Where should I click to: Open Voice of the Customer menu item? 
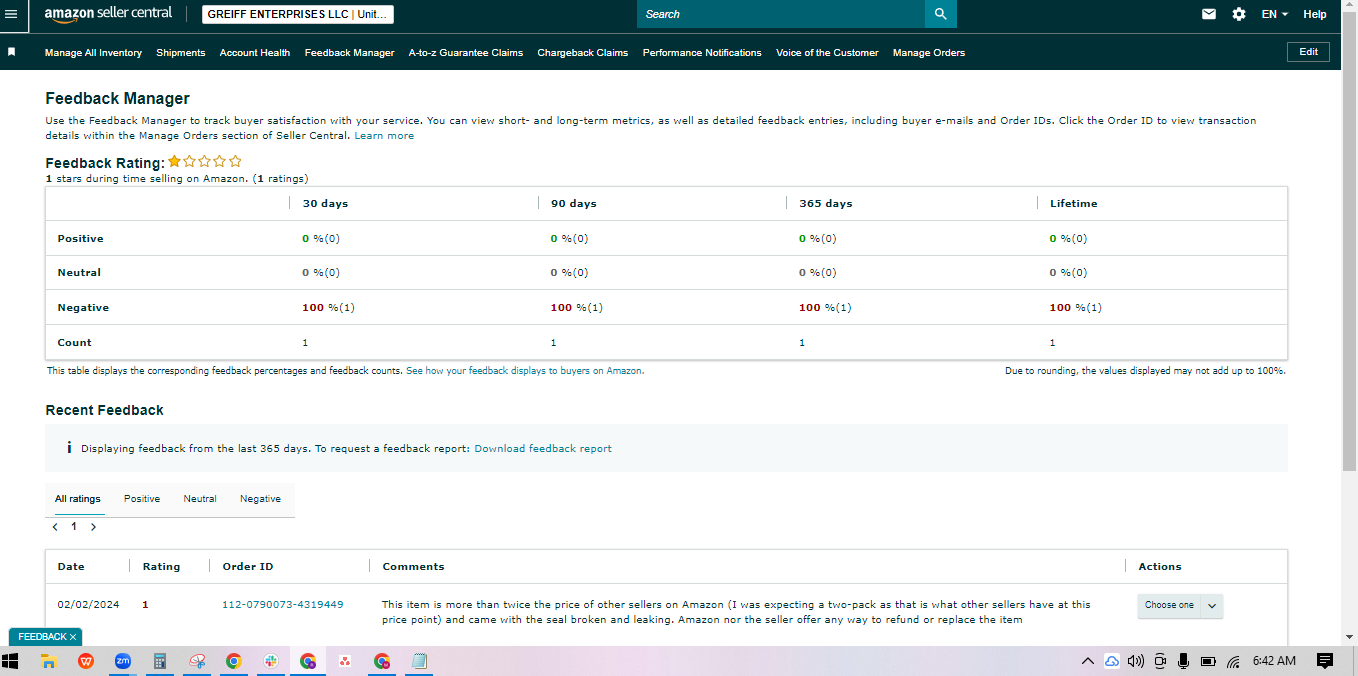[827, 52]
